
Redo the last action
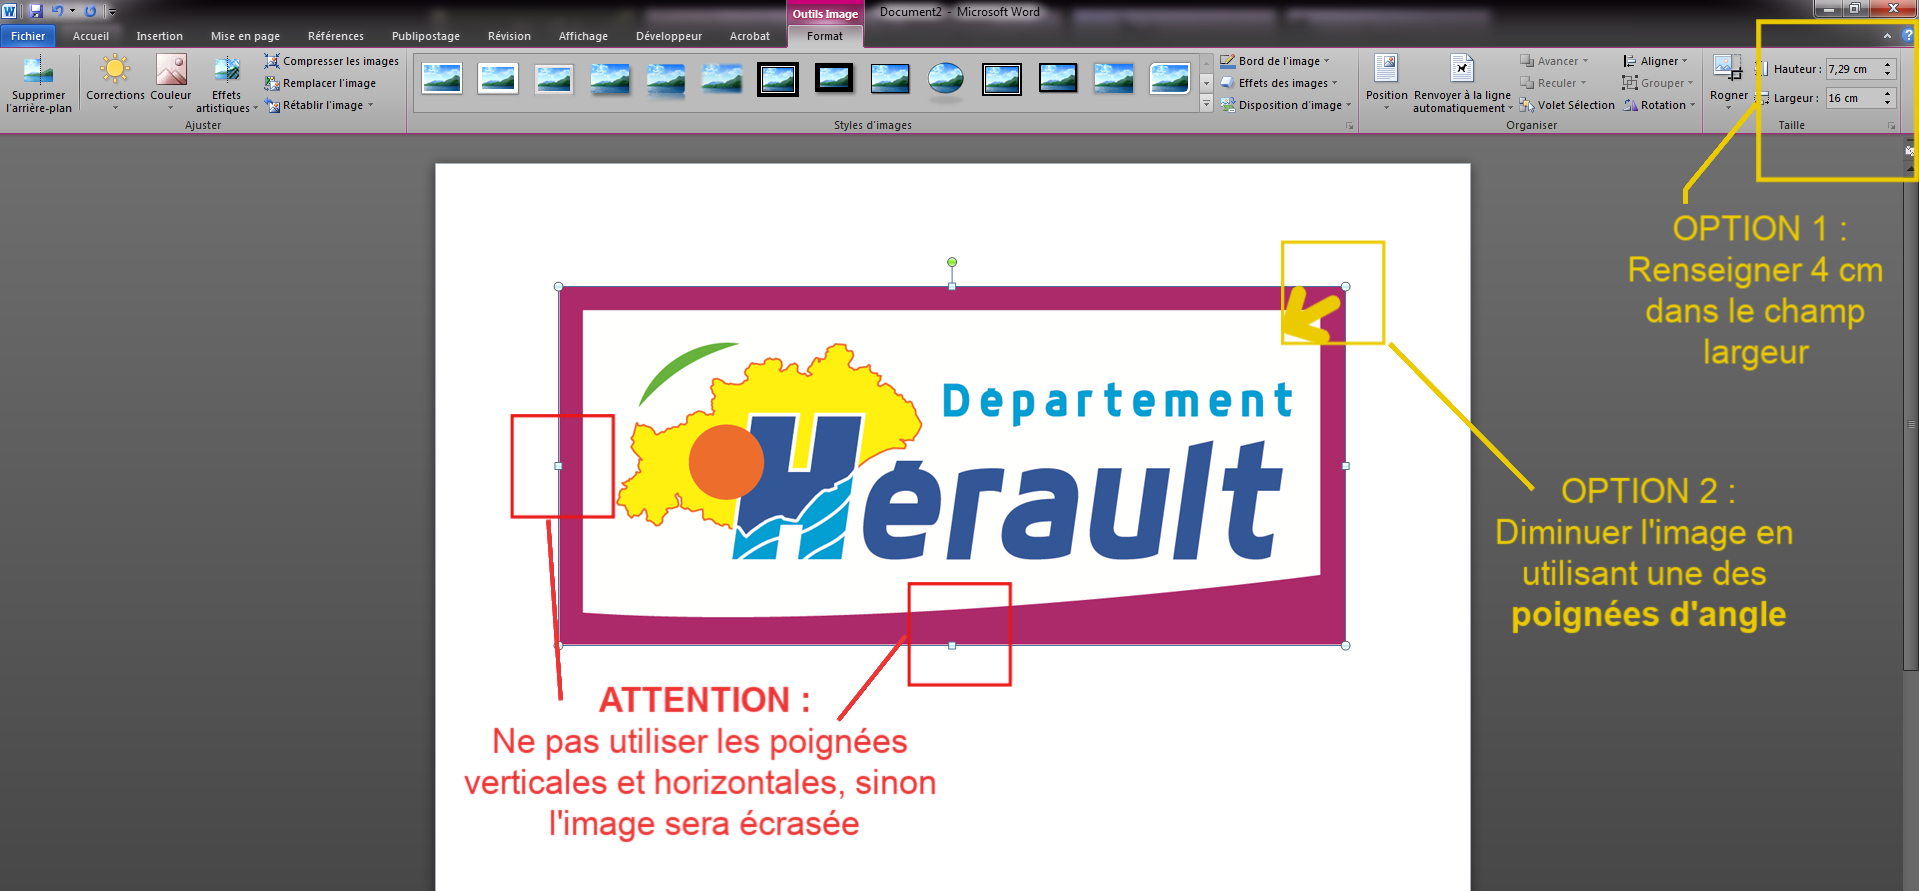coord(90,11)
